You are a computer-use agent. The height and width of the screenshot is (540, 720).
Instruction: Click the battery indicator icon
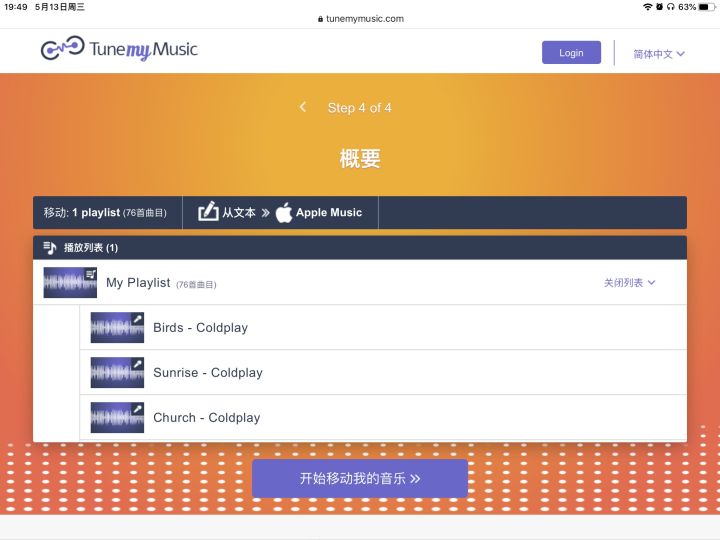[707, 7]
